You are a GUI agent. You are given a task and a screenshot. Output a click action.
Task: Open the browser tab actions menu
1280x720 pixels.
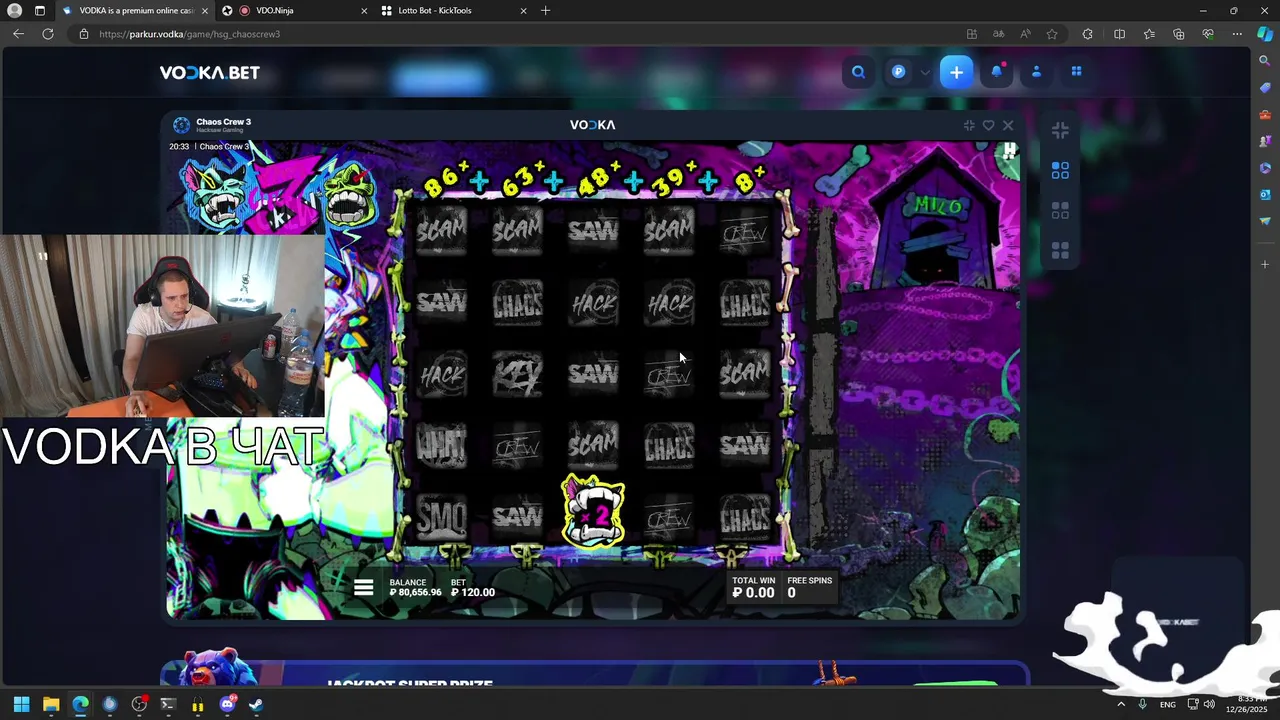(x=40, y=10)
